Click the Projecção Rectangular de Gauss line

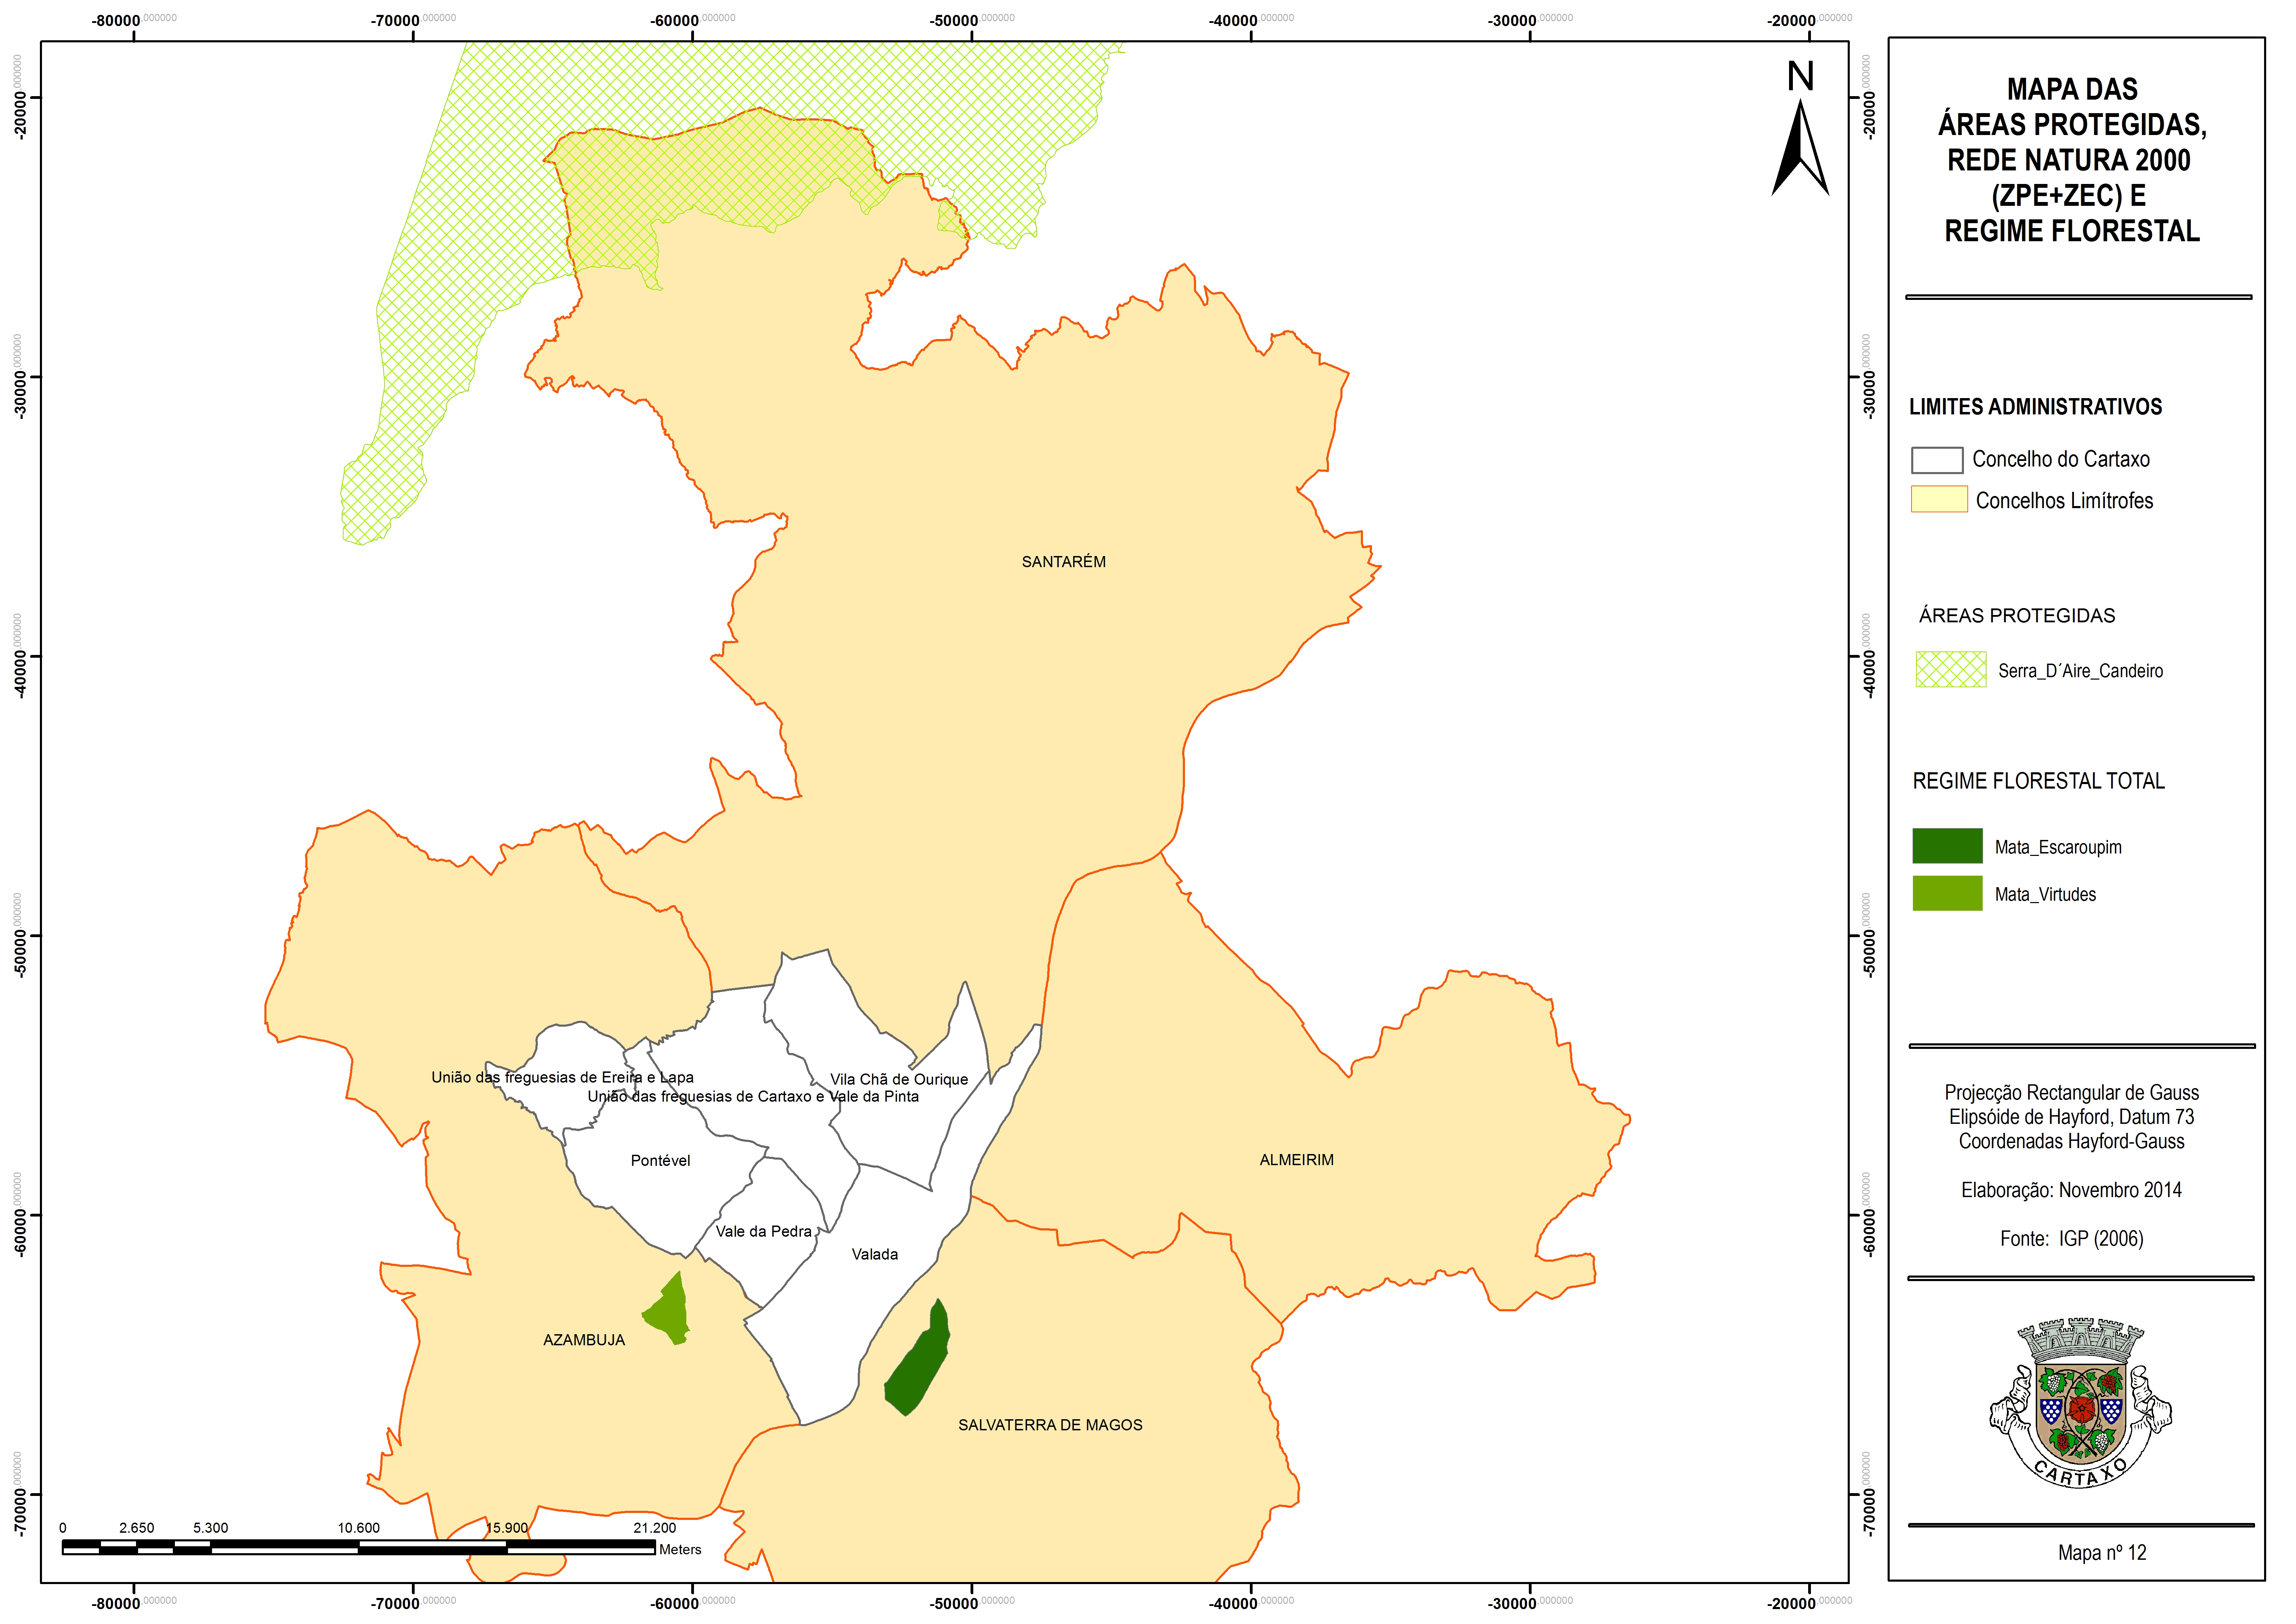[x=2071, y=1093]
